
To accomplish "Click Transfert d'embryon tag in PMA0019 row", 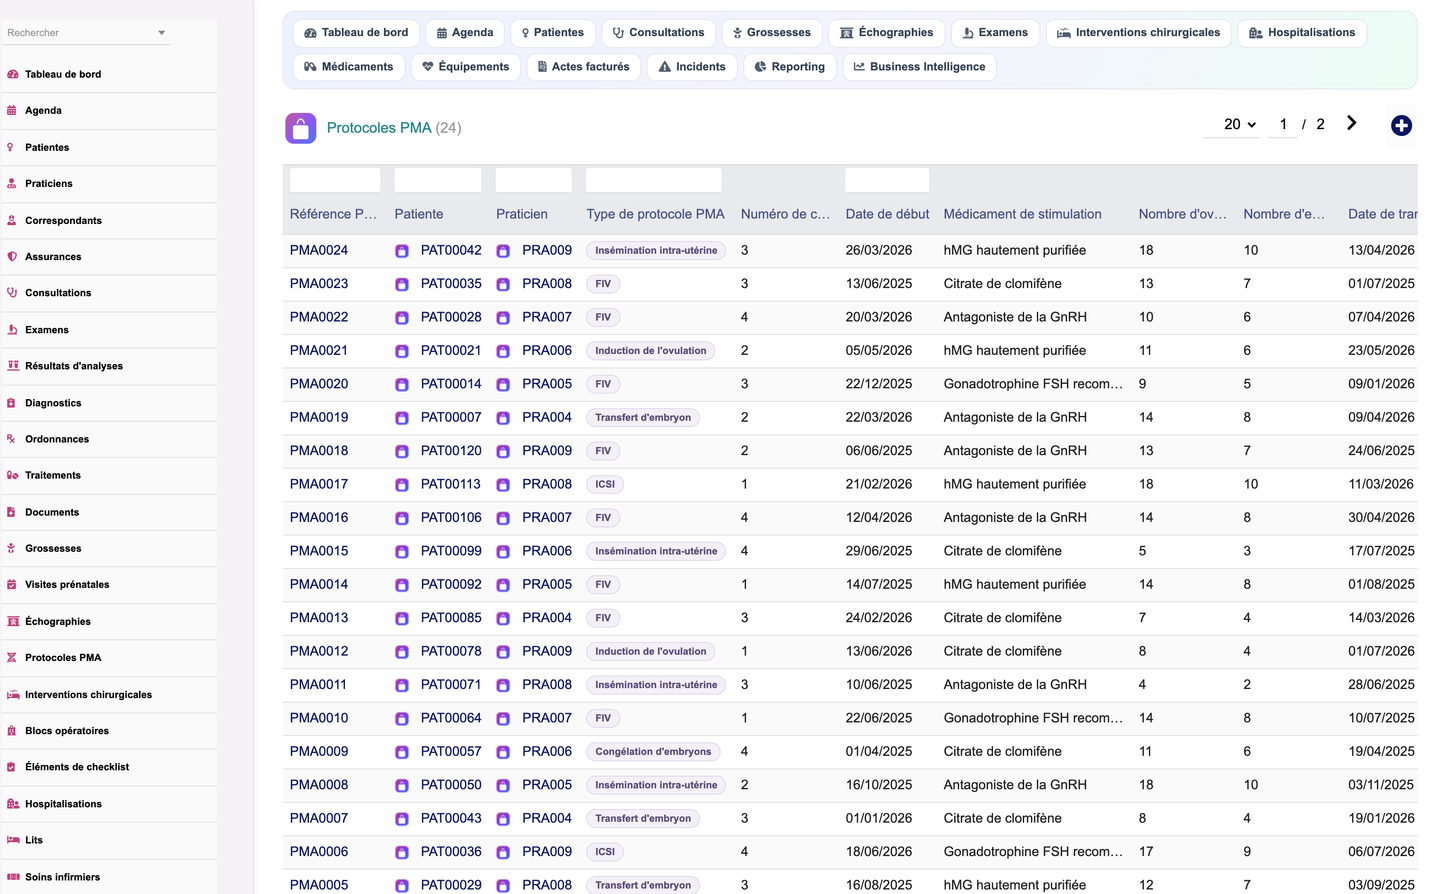I will (643, 418).
